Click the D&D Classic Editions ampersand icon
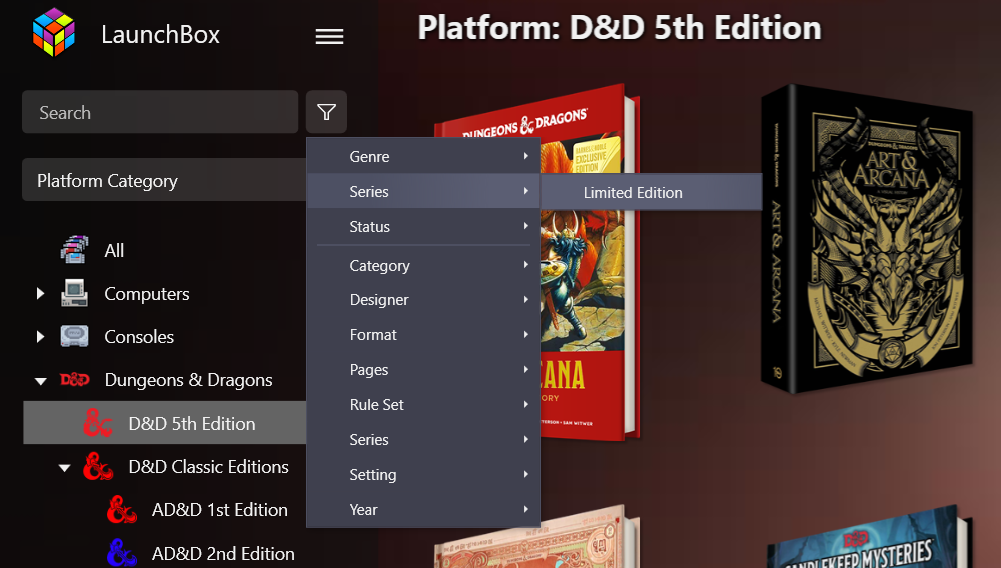 pyautogui.click(x=98, y=467)
